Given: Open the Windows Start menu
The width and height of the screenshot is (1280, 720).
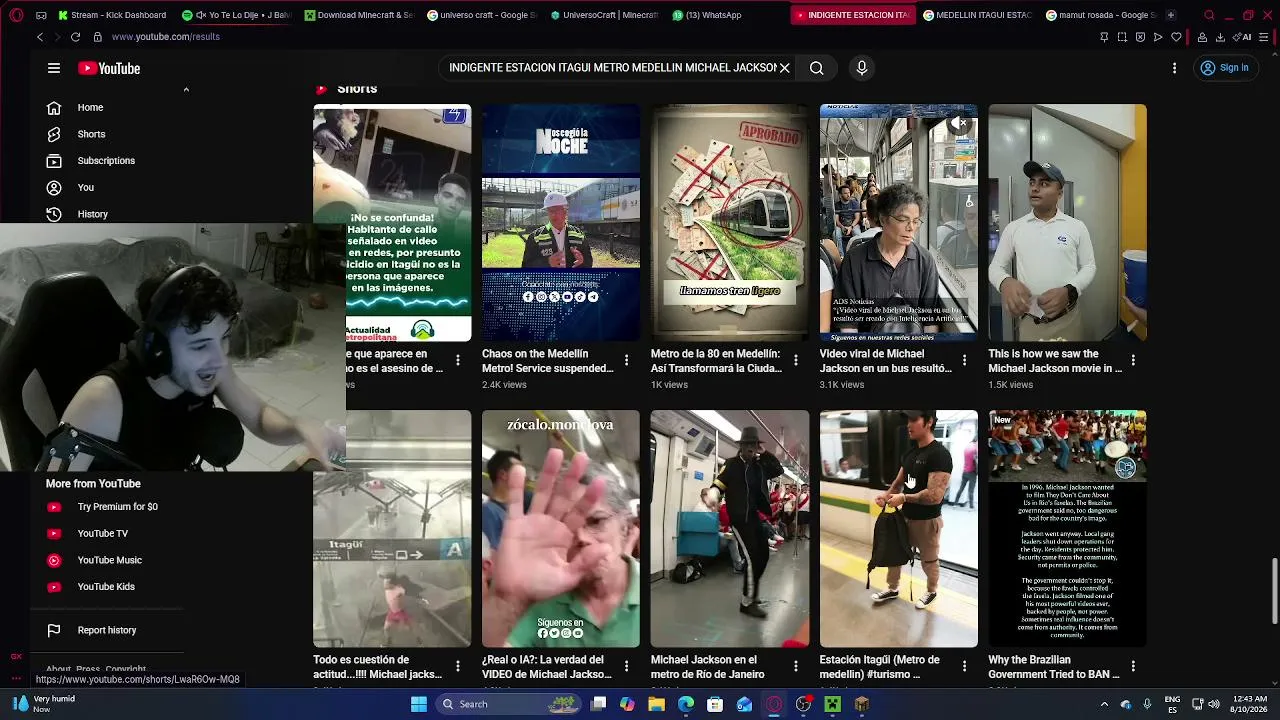Looking at the screenshot, I should click(419, 704).
